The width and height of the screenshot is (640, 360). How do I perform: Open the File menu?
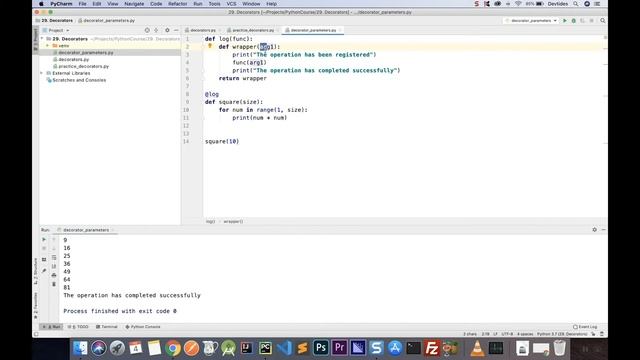tap(82, 4)
